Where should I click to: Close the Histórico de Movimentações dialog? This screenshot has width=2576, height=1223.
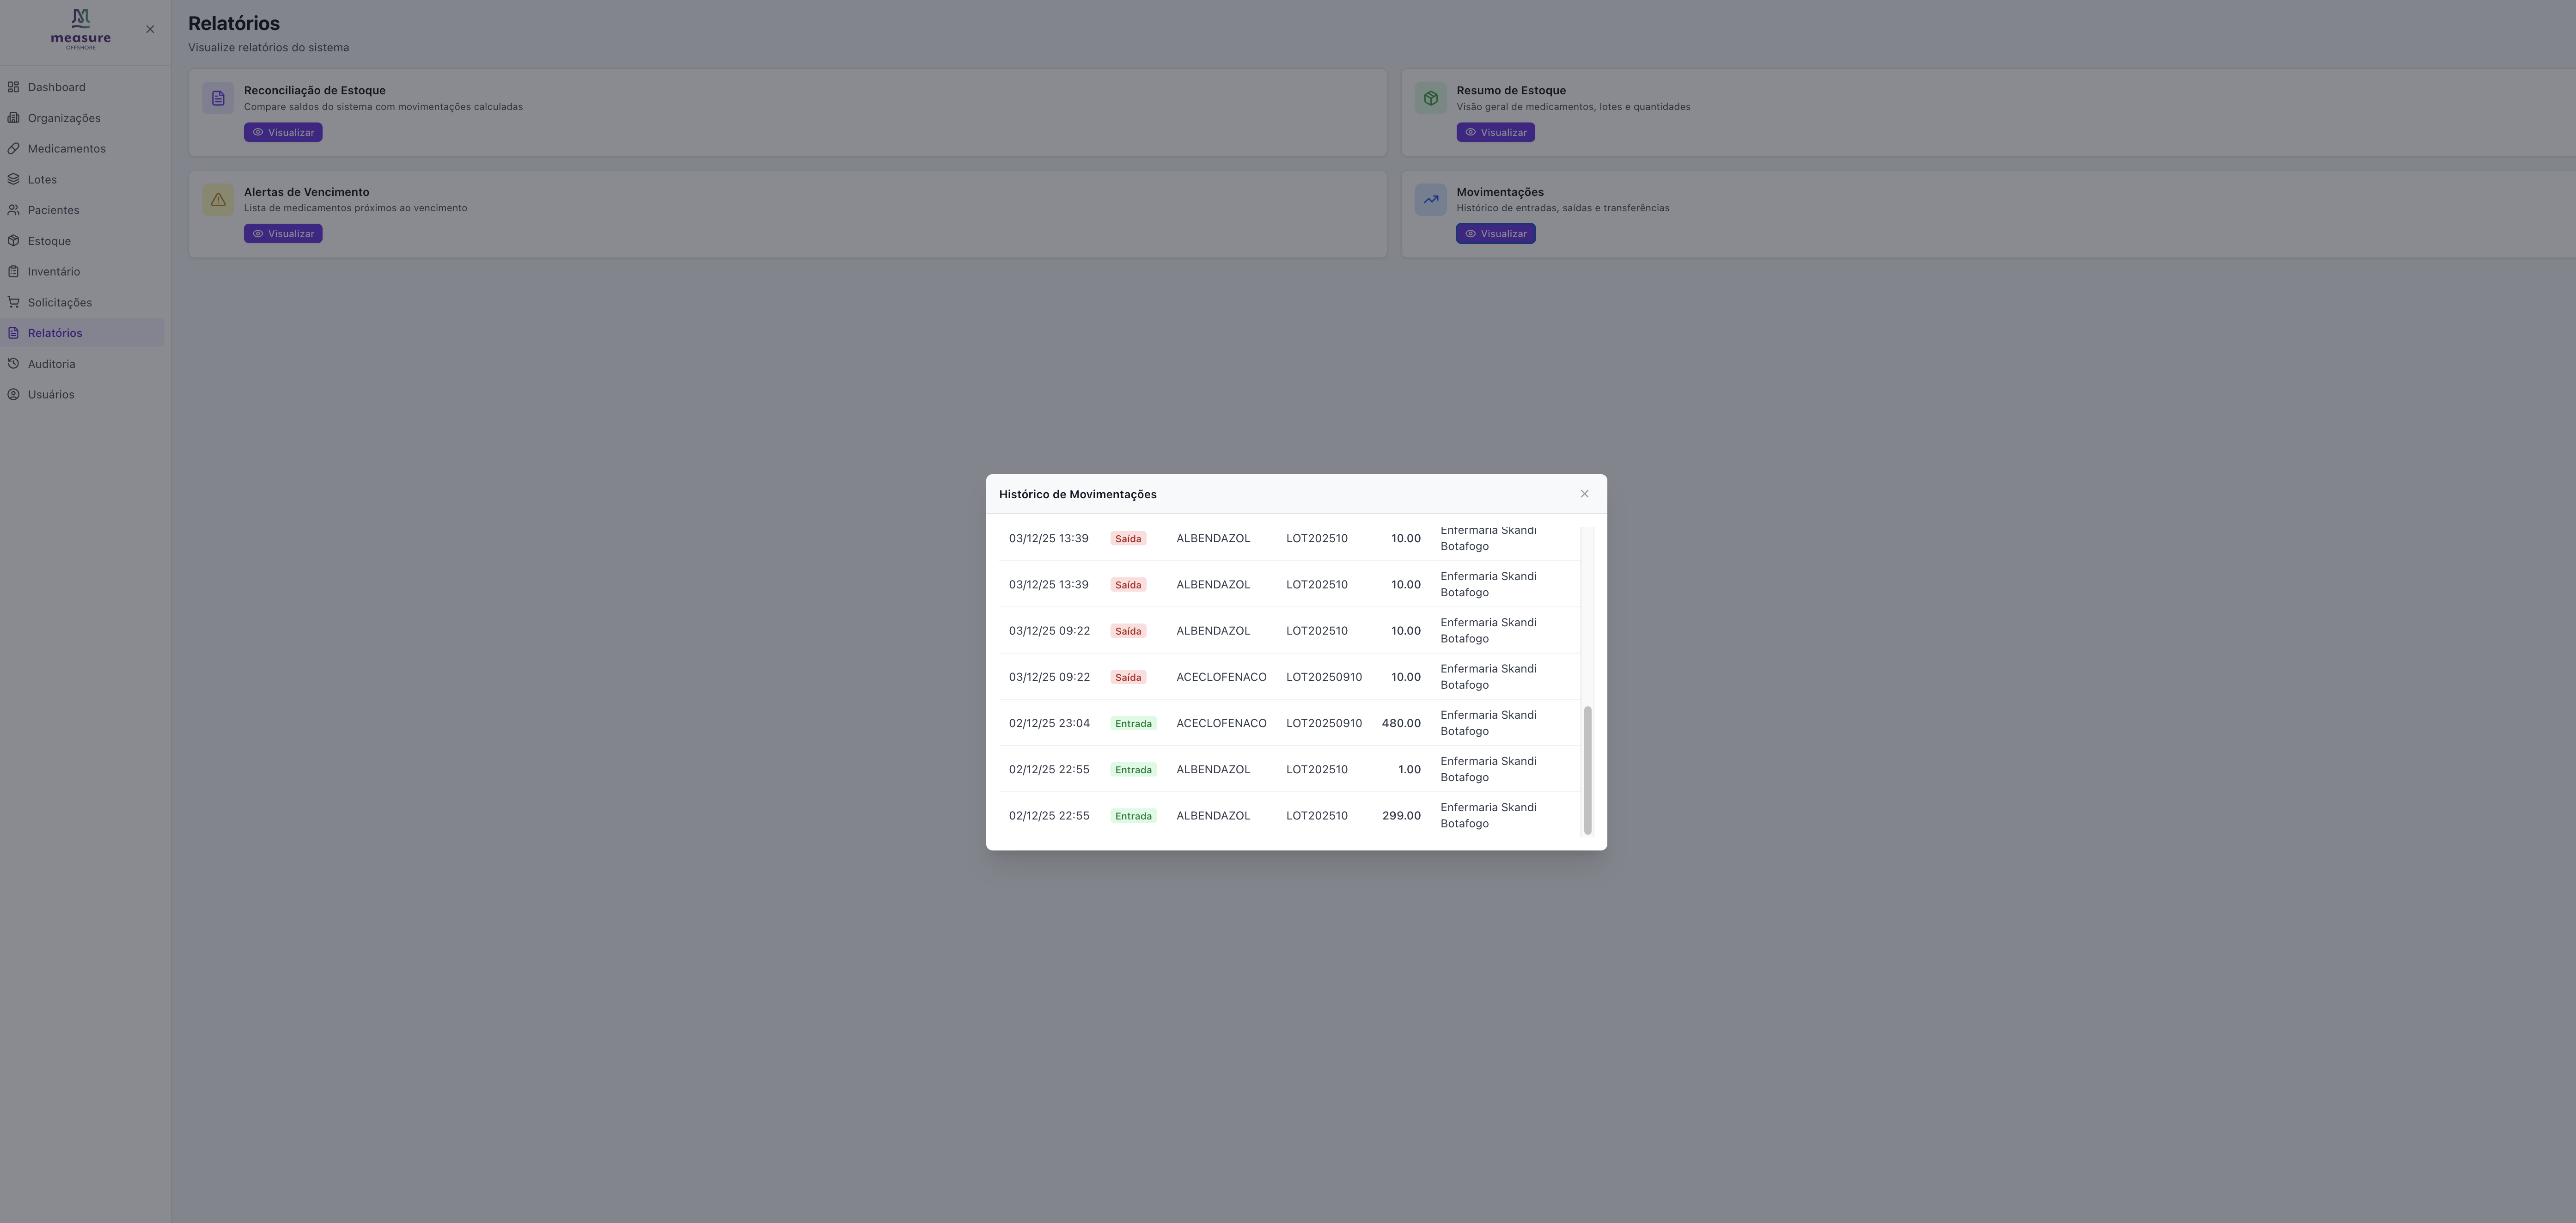point(1584,494)
